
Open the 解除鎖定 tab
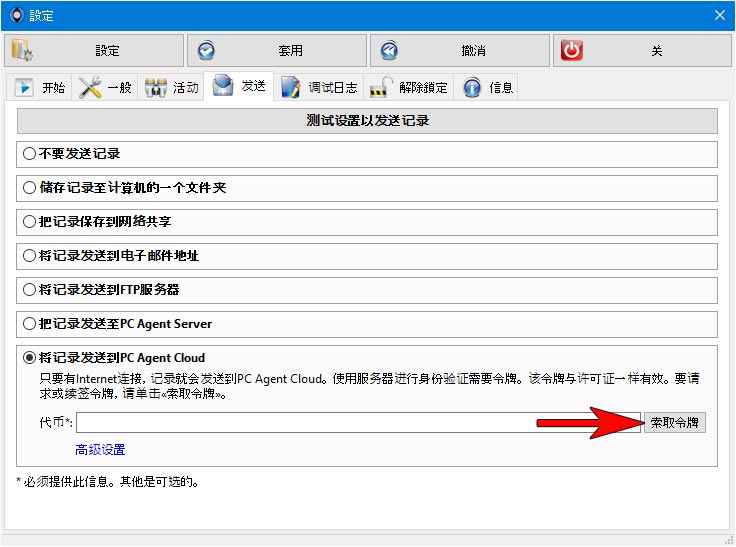pyautogui.click(x=408, y=87)
